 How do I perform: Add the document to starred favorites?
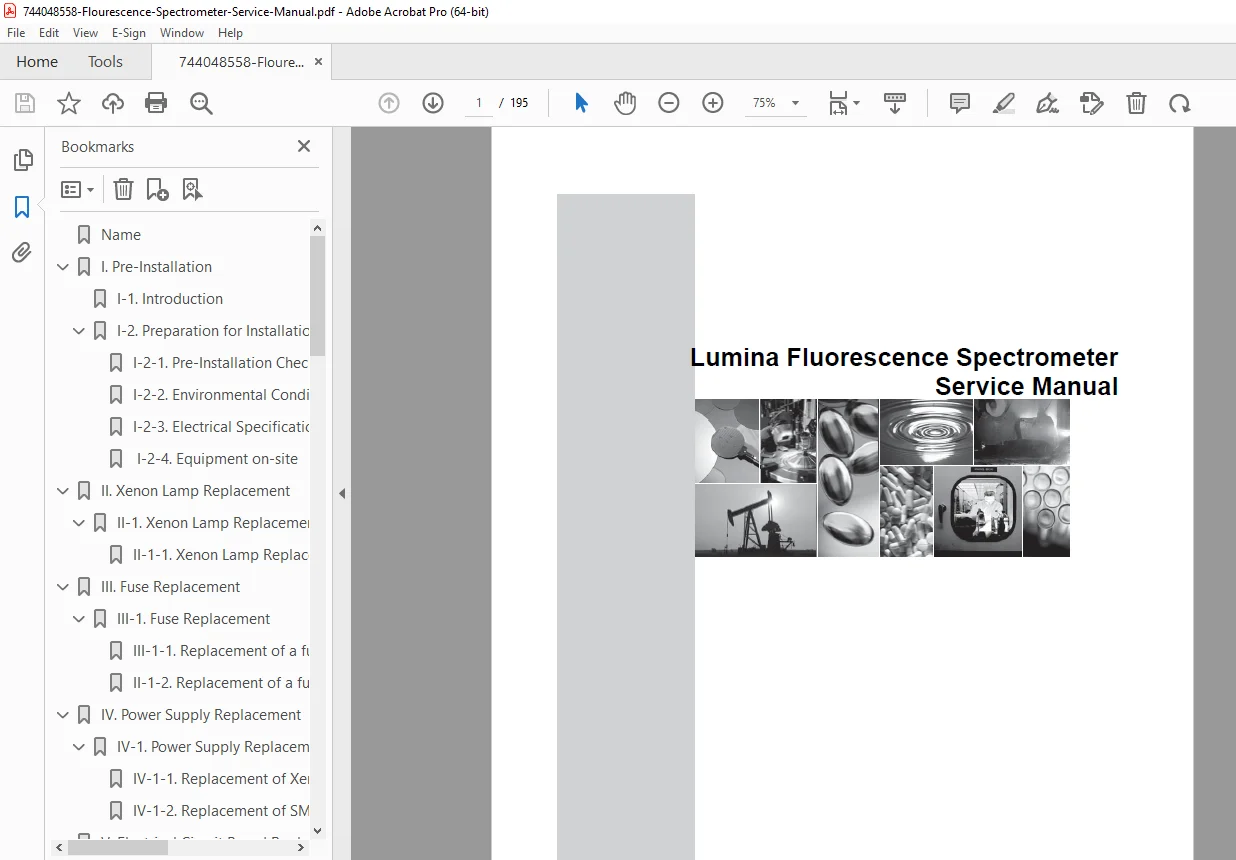[69, 103]
